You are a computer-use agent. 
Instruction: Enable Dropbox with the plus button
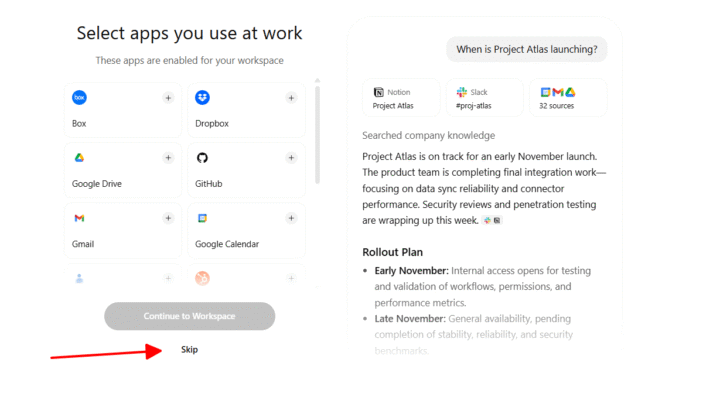(x=291, y=98)
